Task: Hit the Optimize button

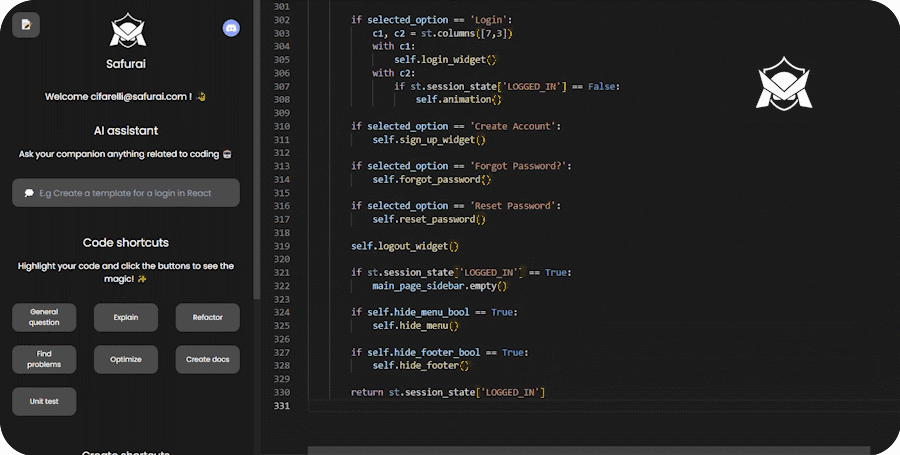Action: pos(126,359)
